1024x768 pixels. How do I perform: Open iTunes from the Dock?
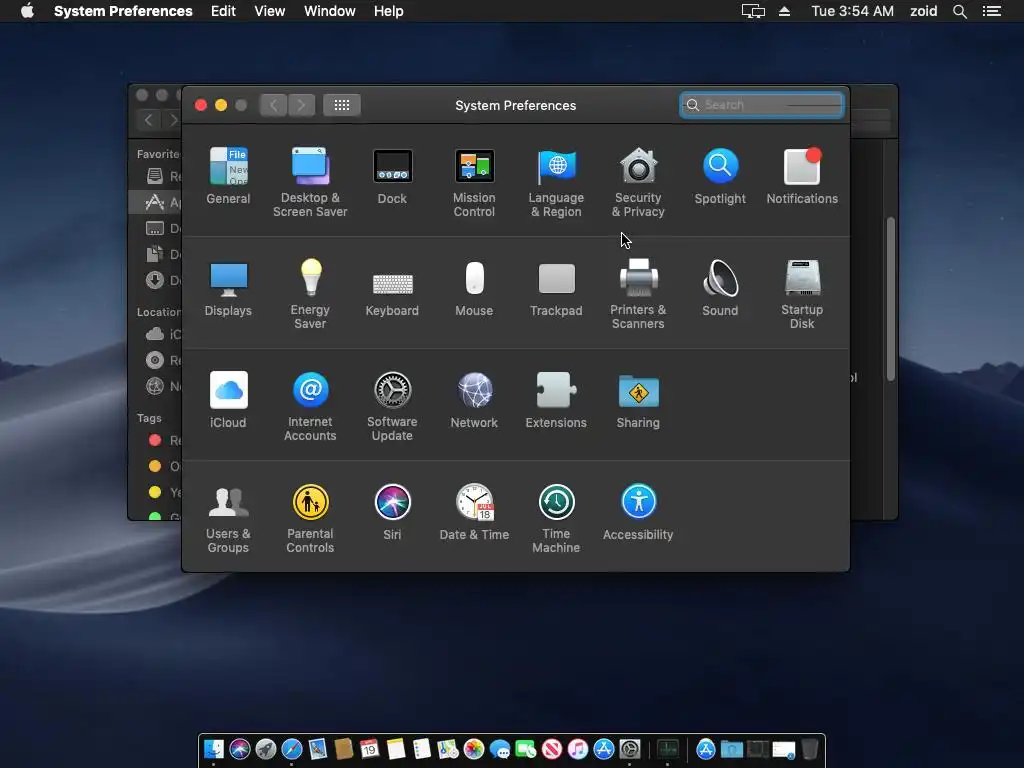click(578, 749)
